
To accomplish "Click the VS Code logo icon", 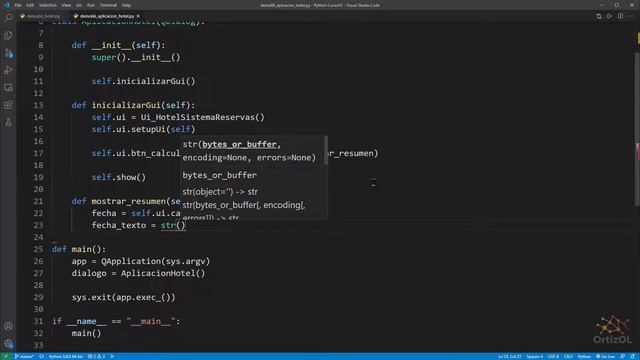I will click(x=7, y=5).
